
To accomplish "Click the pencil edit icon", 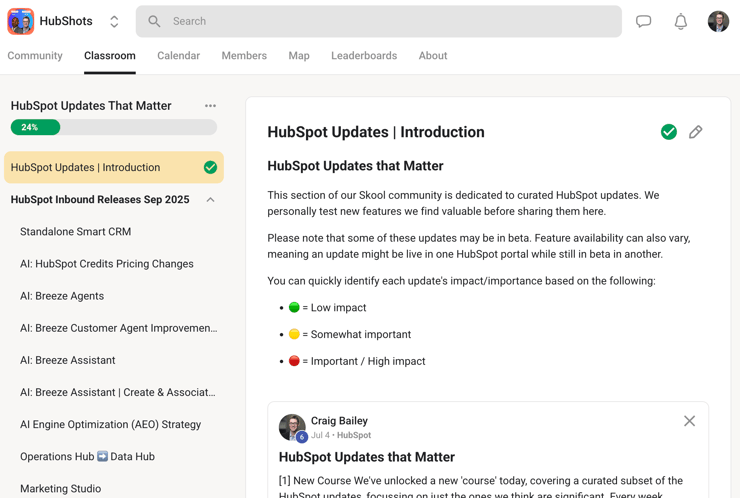I will click(696, 132).
